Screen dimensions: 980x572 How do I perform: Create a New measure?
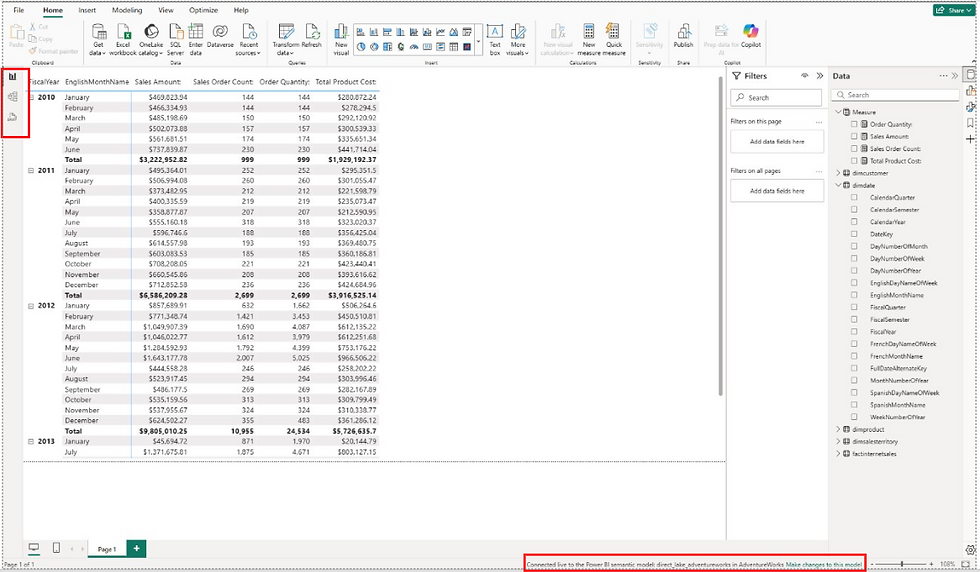coord(589,40)
